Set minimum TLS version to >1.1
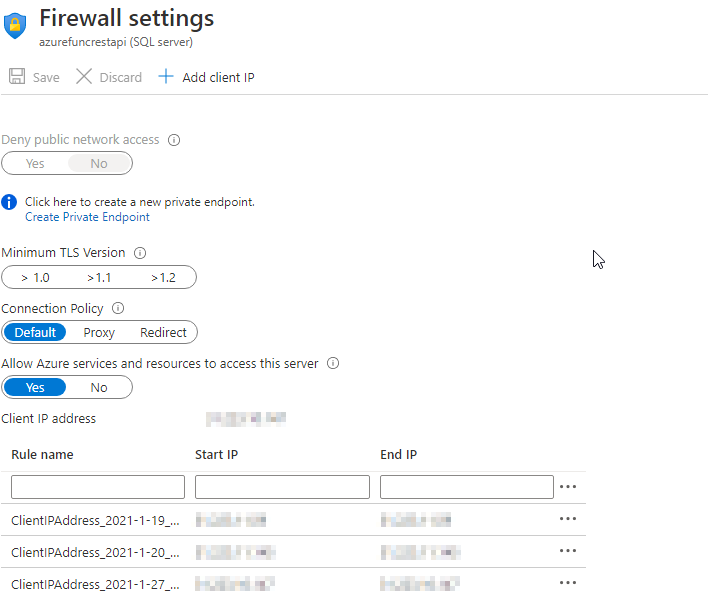This screenshot has height=599, width=708. point(99,278)
